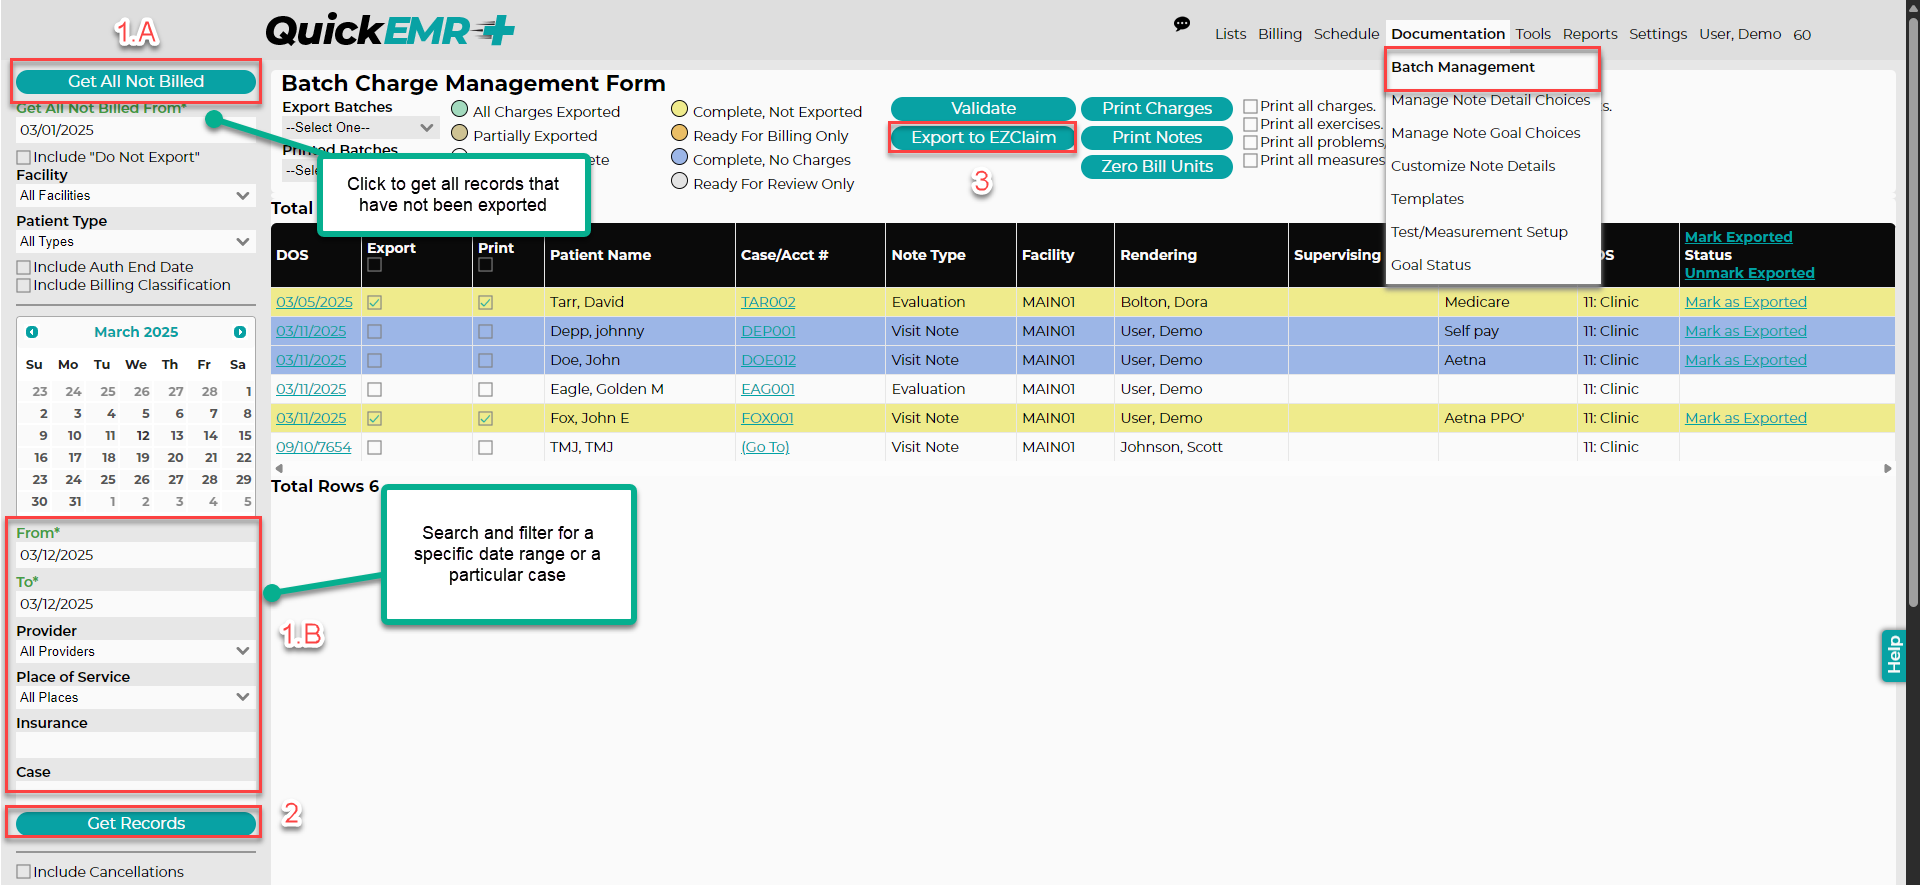Open the Tools menu
The image size is (1920, 885).
tap(1533, 34)
